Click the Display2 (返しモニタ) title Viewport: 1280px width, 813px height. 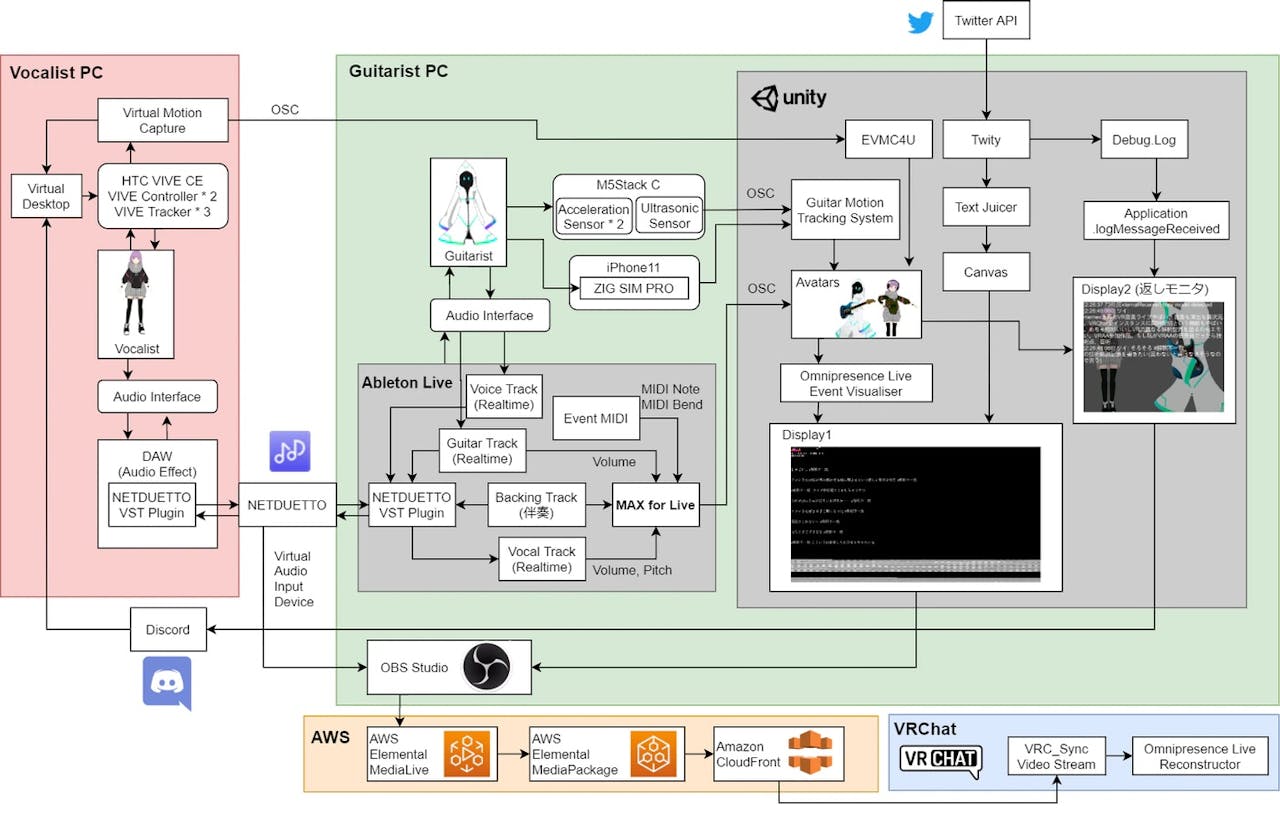(x=1145, y=289)
